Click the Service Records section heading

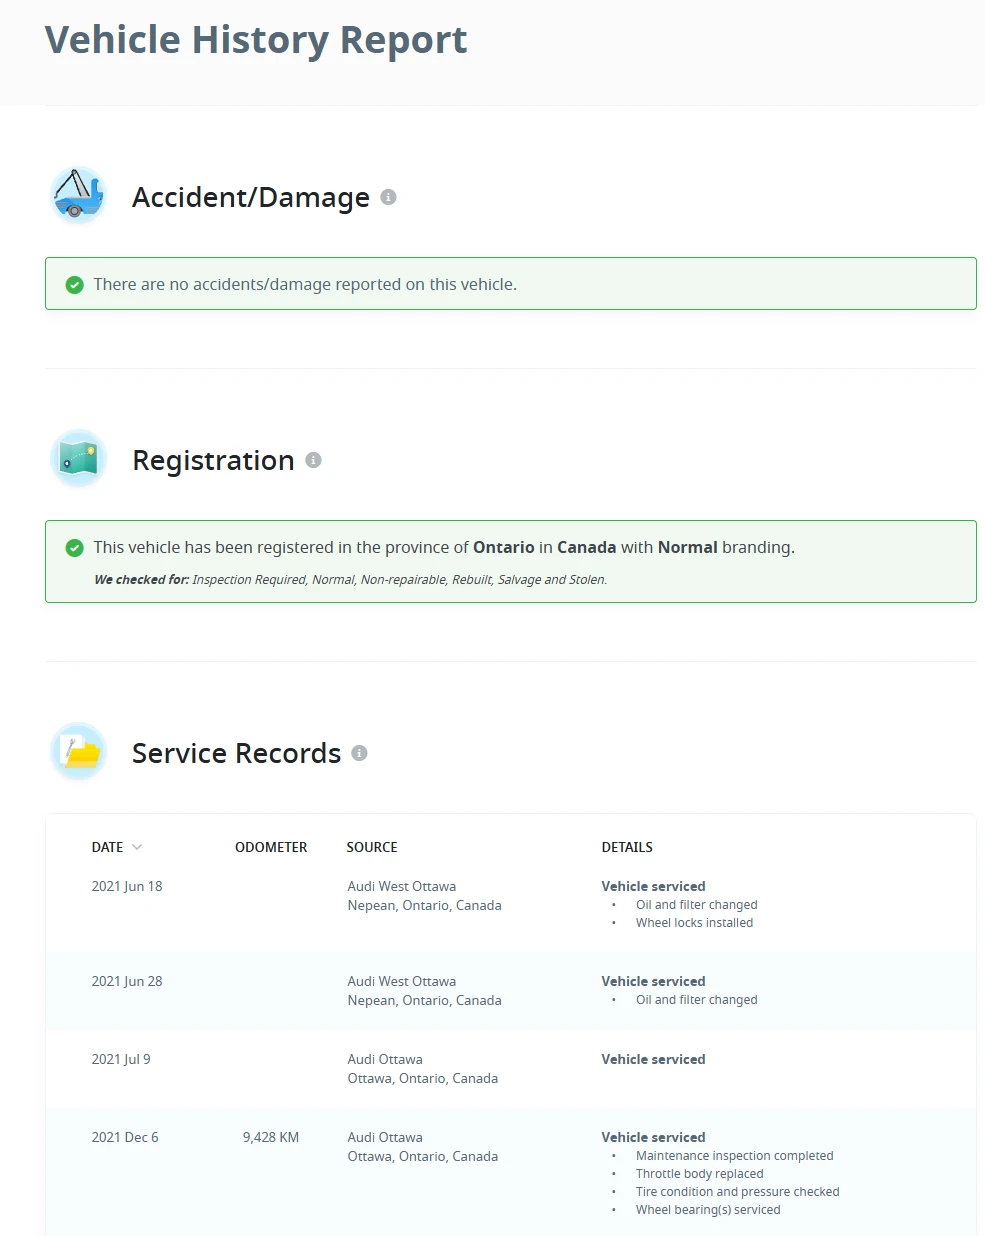[237, 753]
